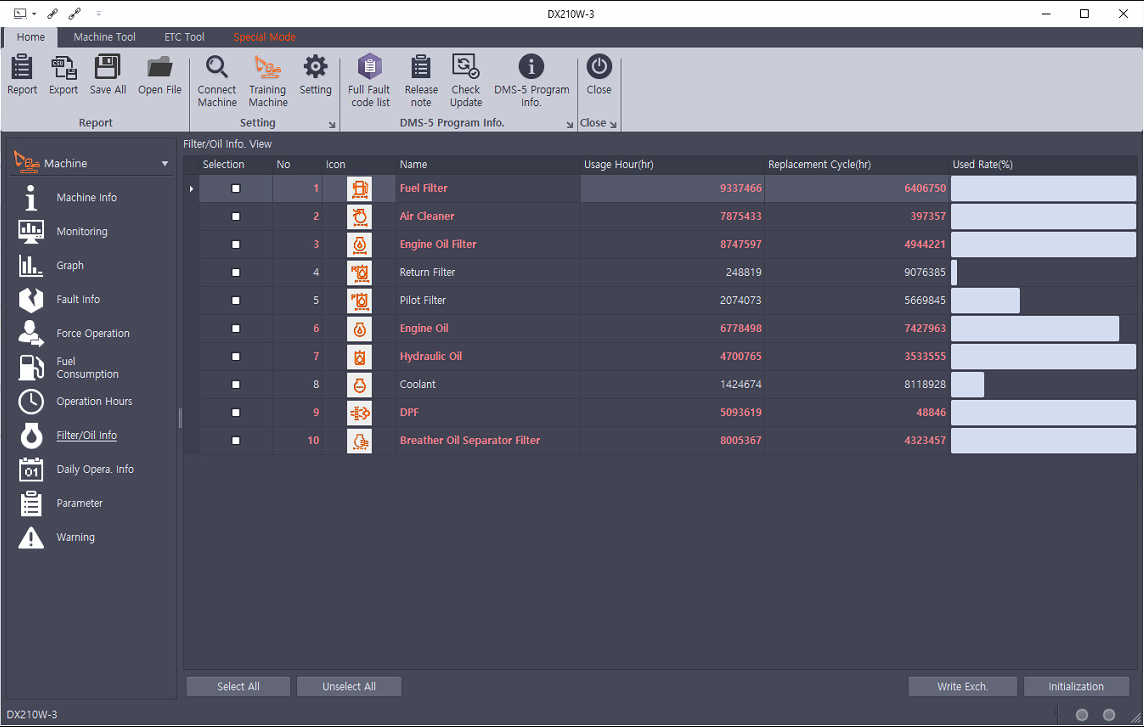The width and height of the screenshot is (1144, 727).
Task: Tick the Coolant checkbox
Action: click(x=236, y=384)
